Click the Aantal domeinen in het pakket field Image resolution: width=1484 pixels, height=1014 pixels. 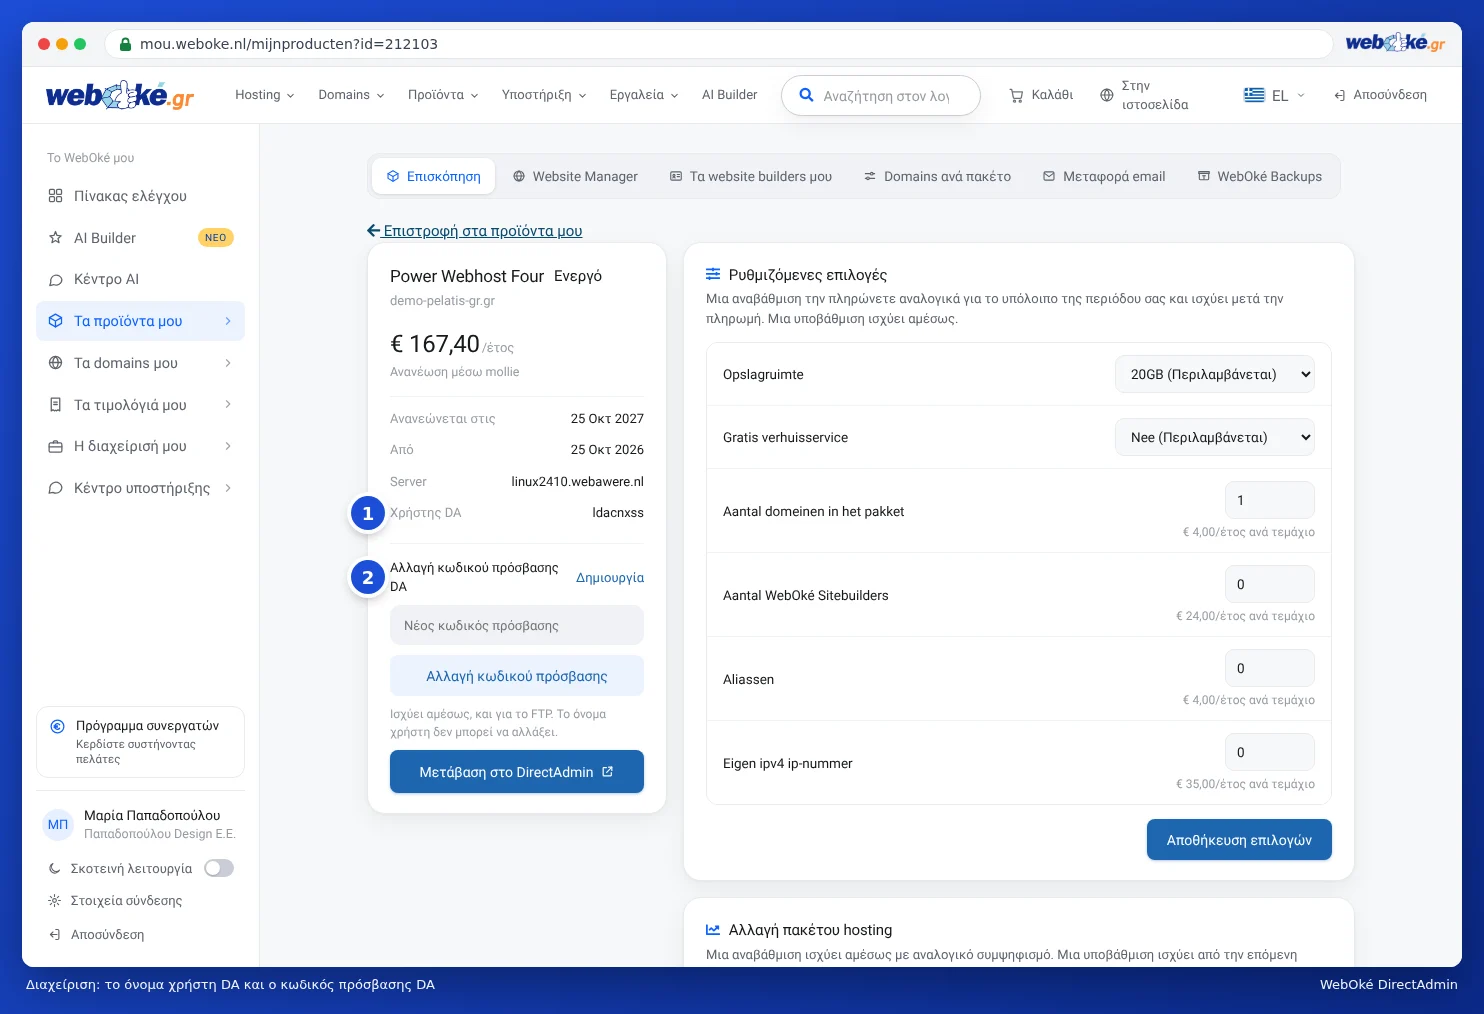(x=1270, y=500)
